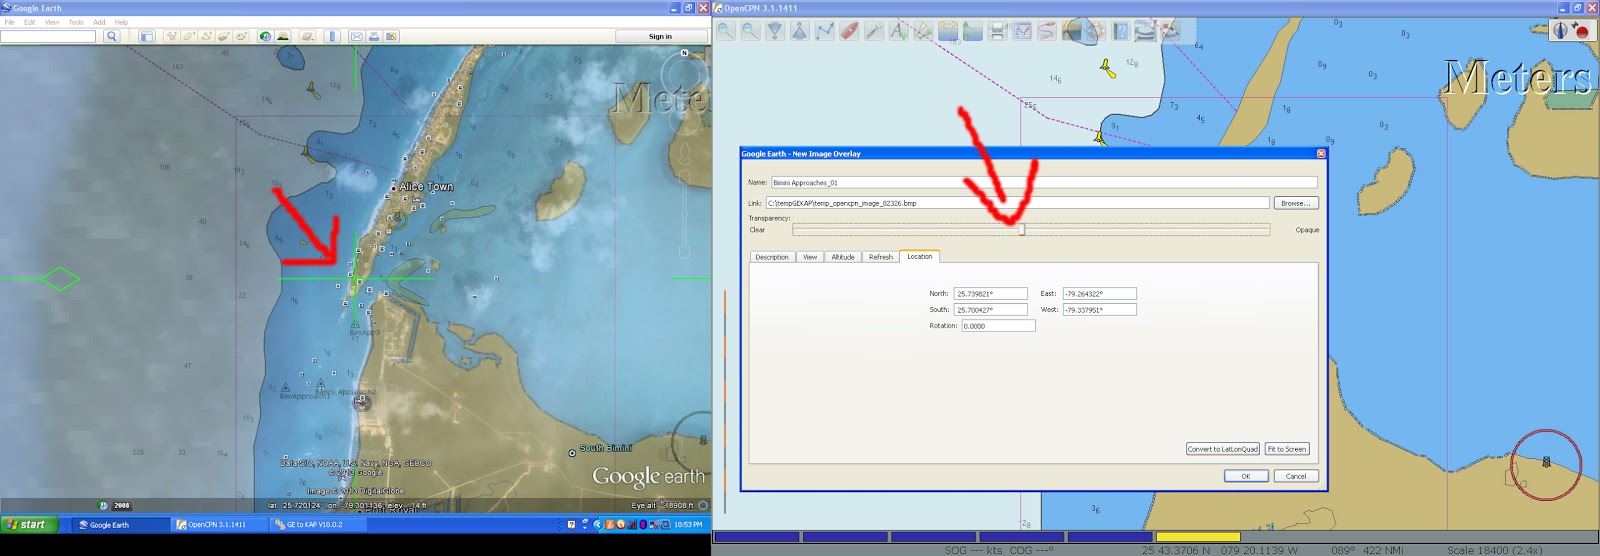This screenshot has height=556, width=1600.
Task: Switch to the Refresh tab
Action: click(x=881, y=257)
